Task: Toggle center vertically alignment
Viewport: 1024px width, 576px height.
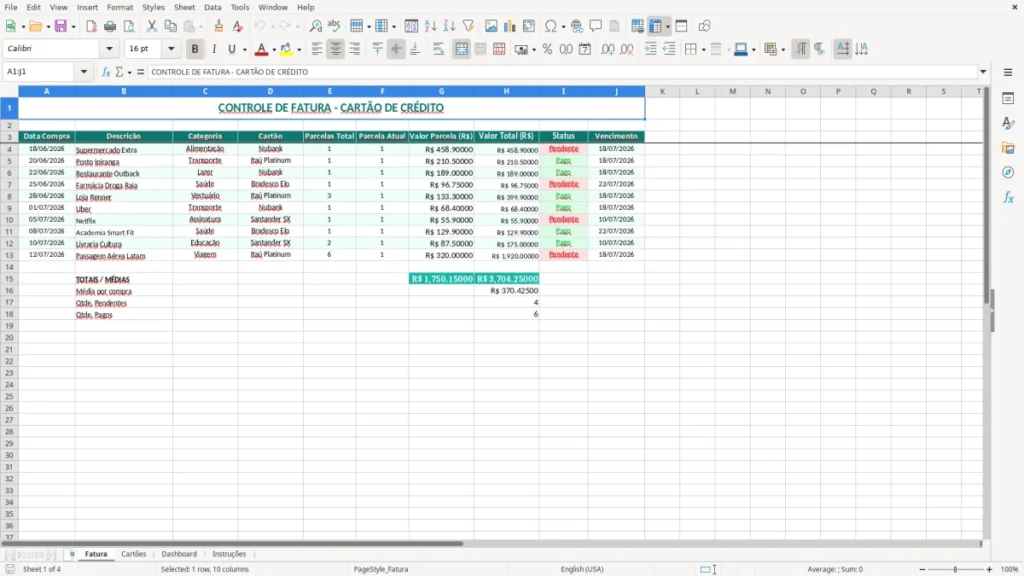Action: pos(396,49)
